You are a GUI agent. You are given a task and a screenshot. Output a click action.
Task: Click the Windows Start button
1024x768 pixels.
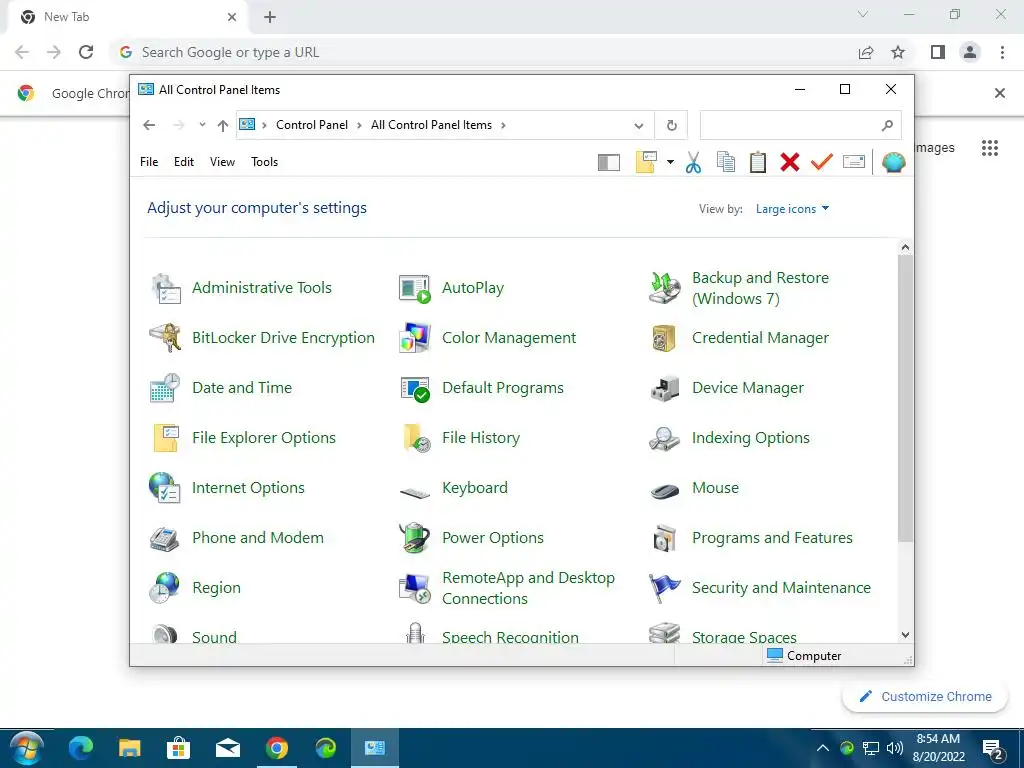pyautogui.click(x=25, y=748)
